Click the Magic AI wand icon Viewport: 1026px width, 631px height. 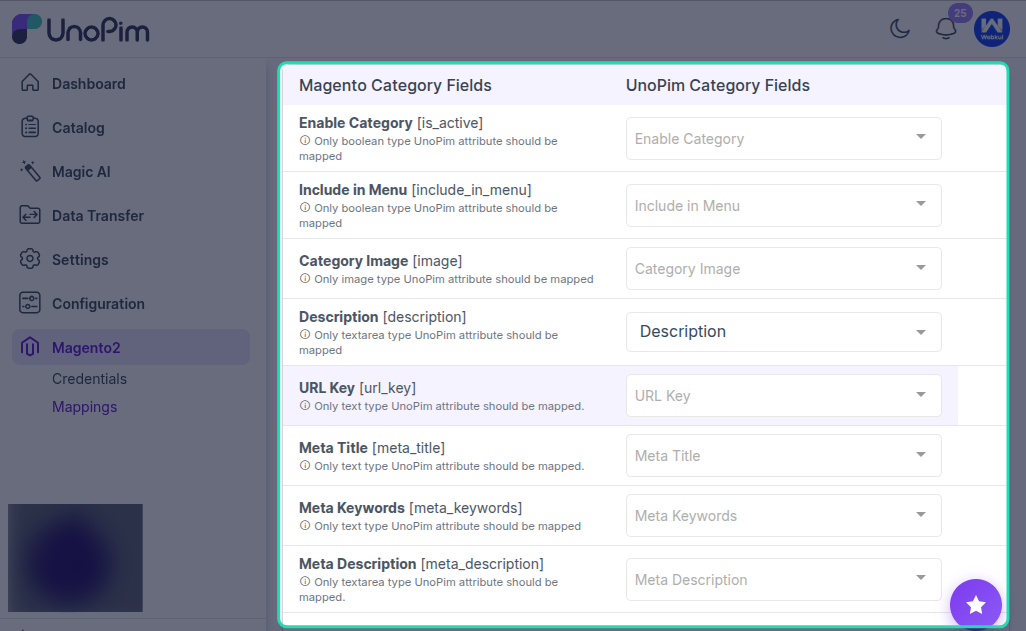click(30, 171)
